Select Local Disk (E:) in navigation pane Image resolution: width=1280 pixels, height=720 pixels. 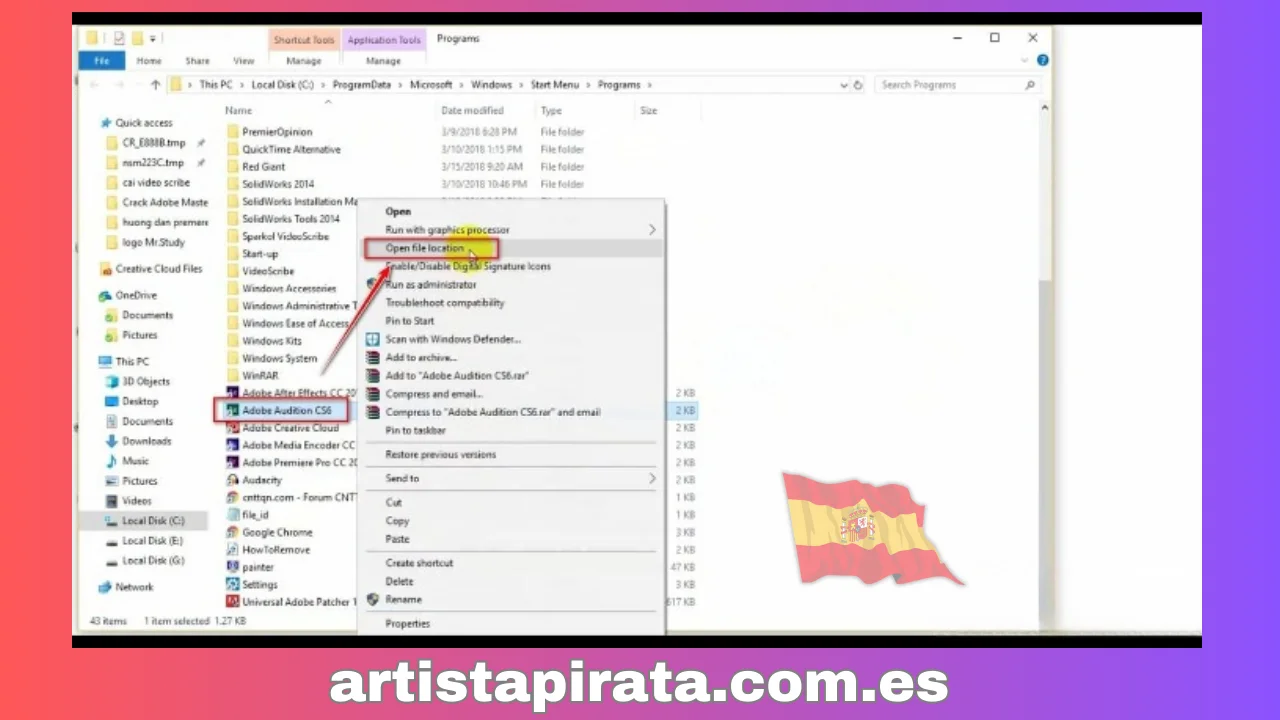[152, 541]
